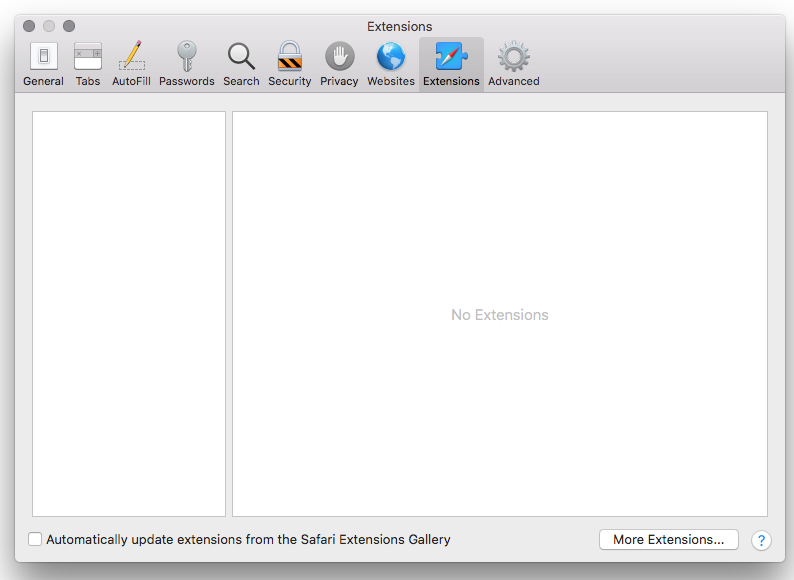Select the Extensions puzzle piece pane
Screen dimensions: 794x580
click(451, 64)
